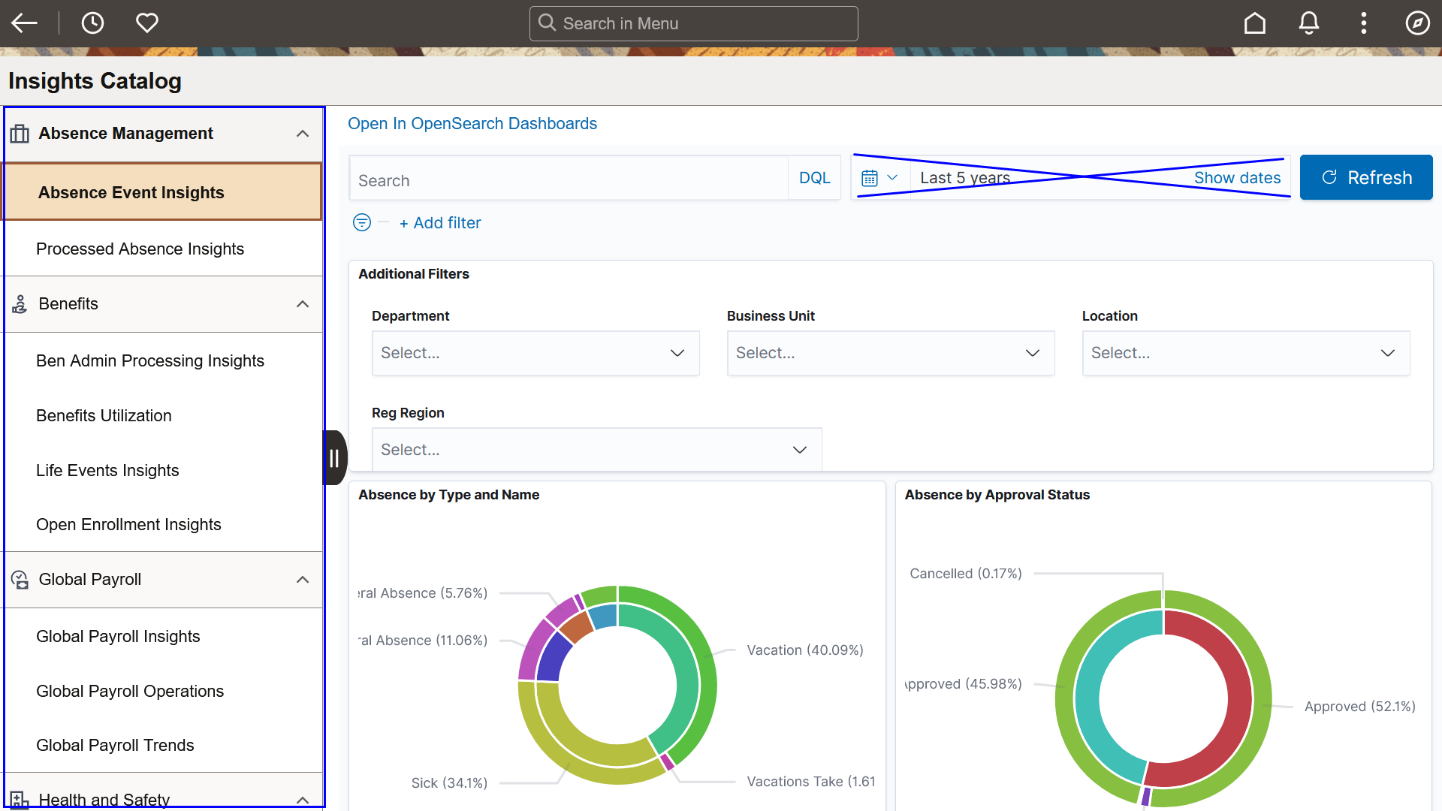Screen dimensions: 1442x811
Task: Click Open In OpenSearch Dashboards link
Action: click(x=472, y=124)
